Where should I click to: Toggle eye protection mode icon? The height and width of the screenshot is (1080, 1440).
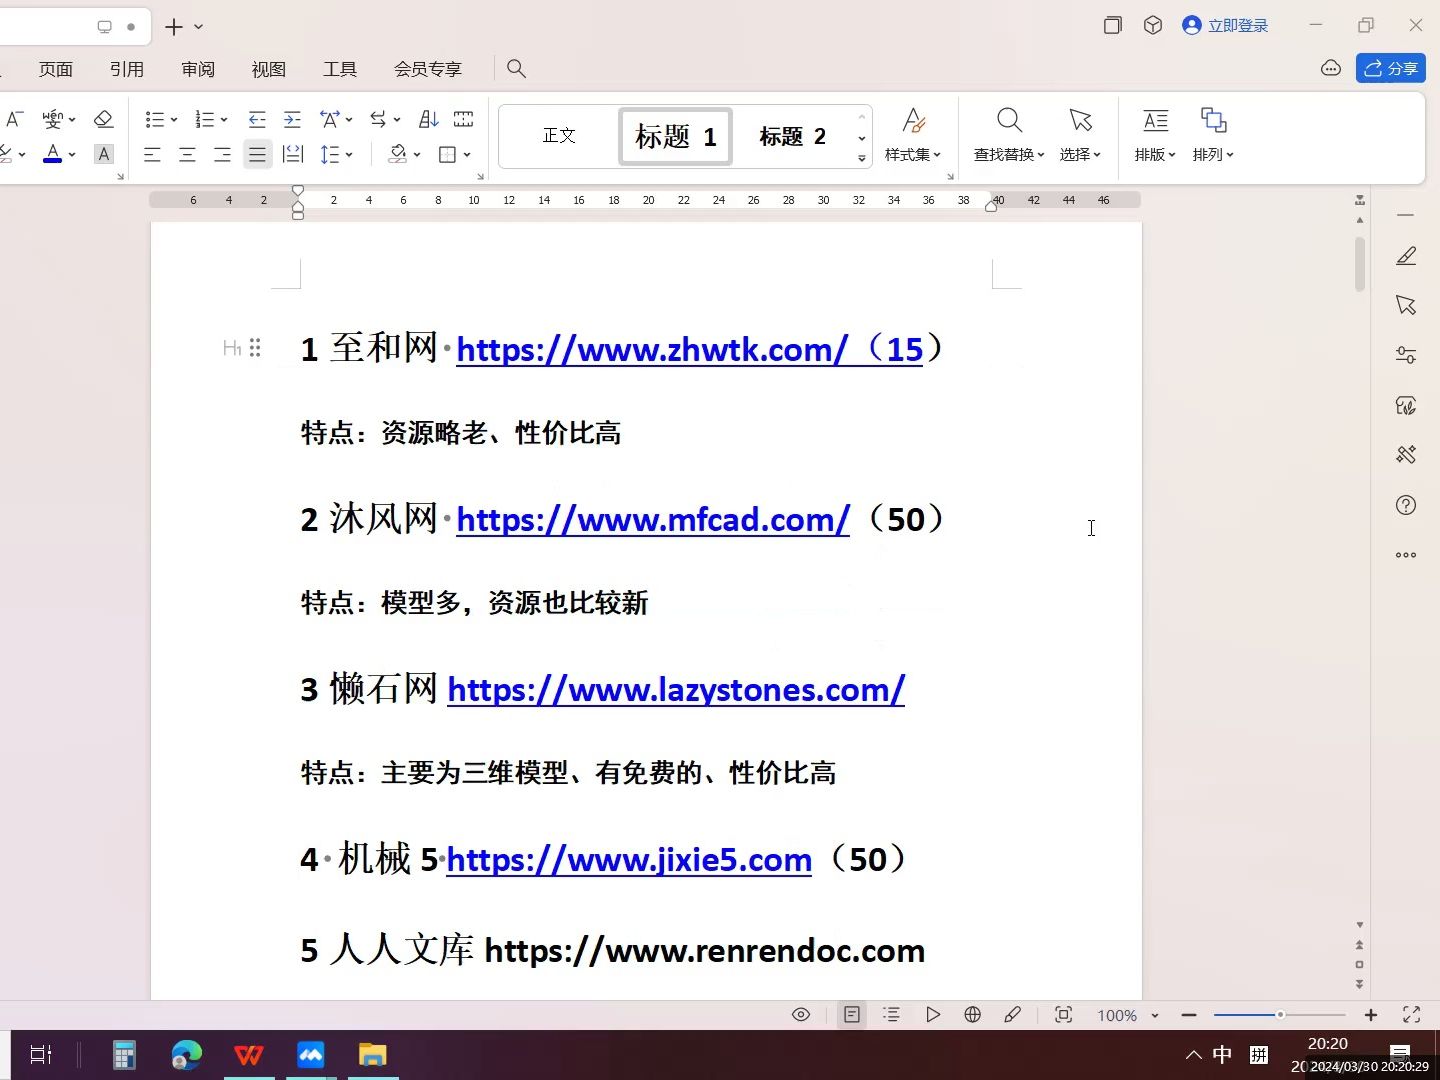(x=801, y=1015)
